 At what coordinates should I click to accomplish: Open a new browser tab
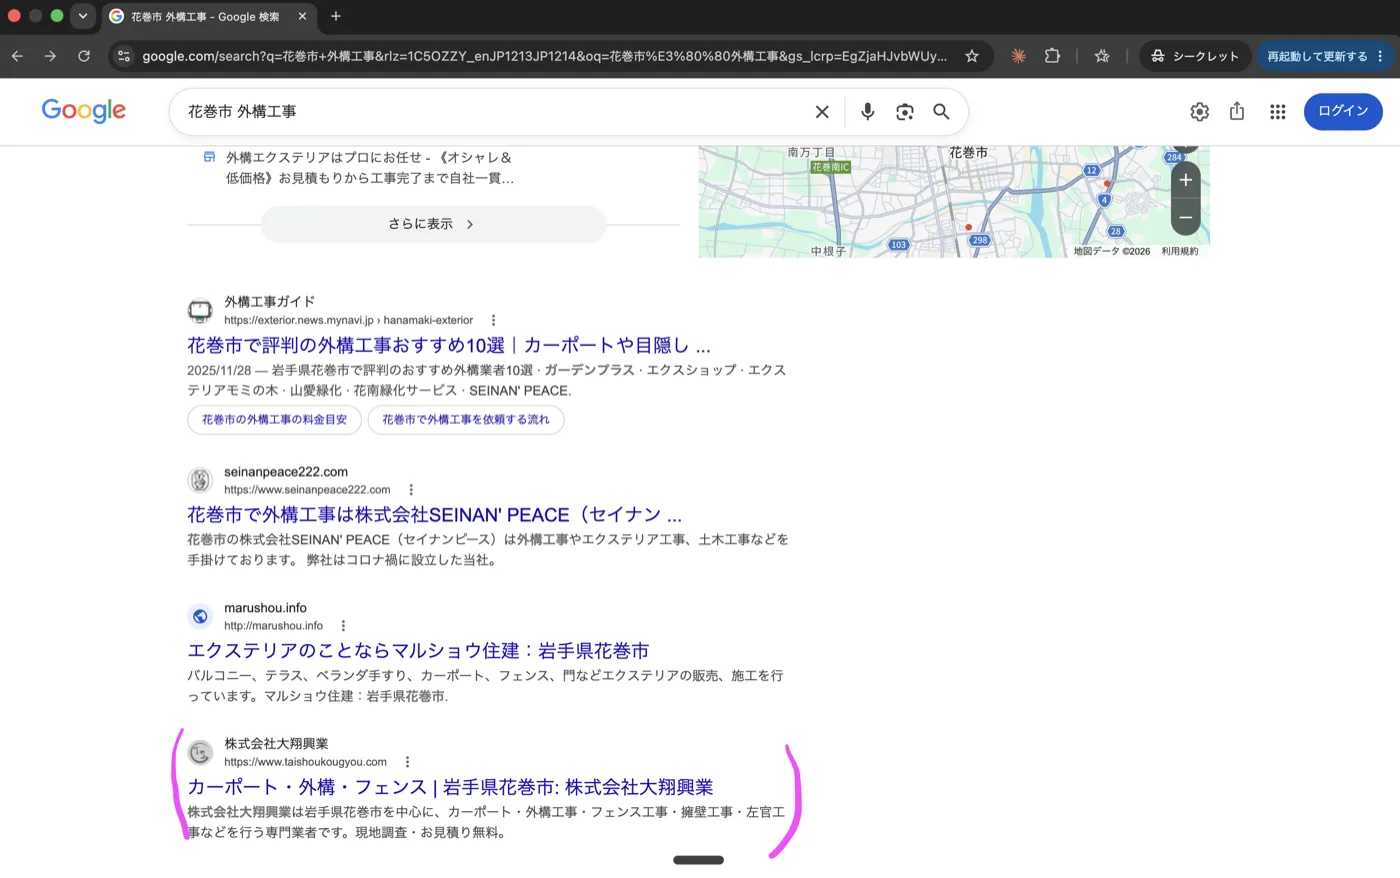pyautogui.click(x=336, y=16)
